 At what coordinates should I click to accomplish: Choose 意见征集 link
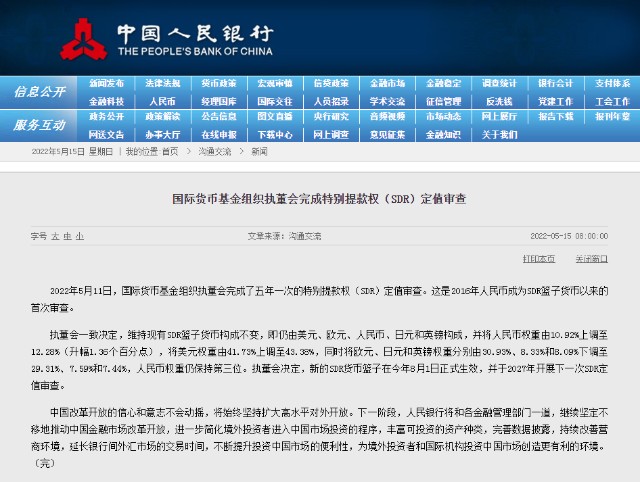pos(387,135)
